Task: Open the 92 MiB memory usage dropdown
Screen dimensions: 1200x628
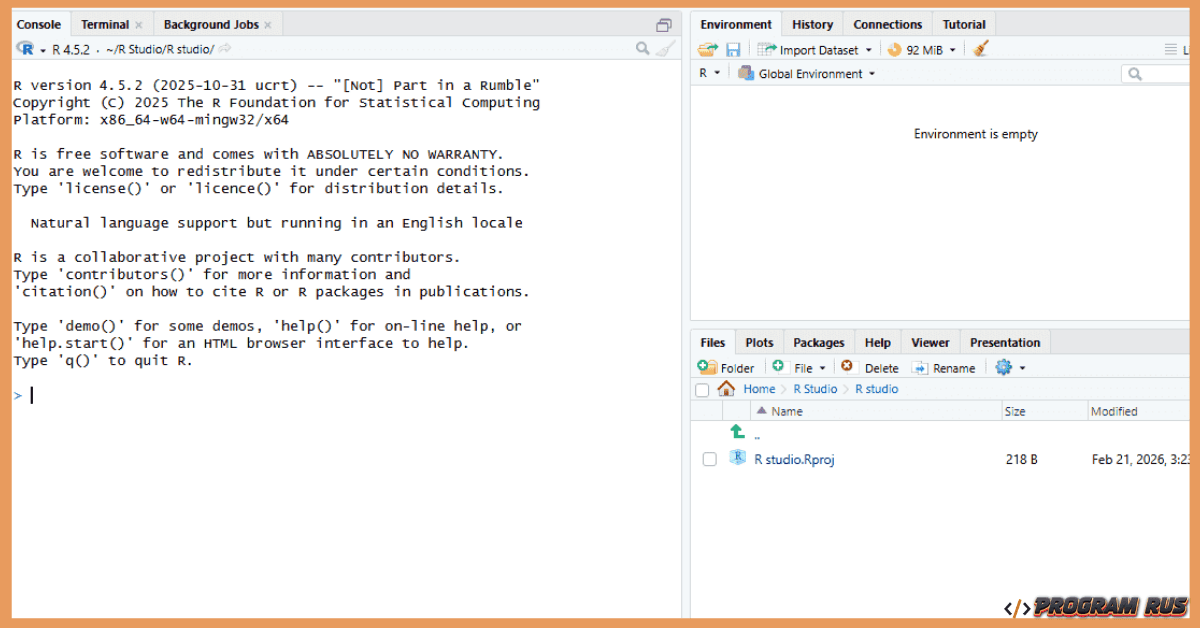Action: tap(922, 50)
